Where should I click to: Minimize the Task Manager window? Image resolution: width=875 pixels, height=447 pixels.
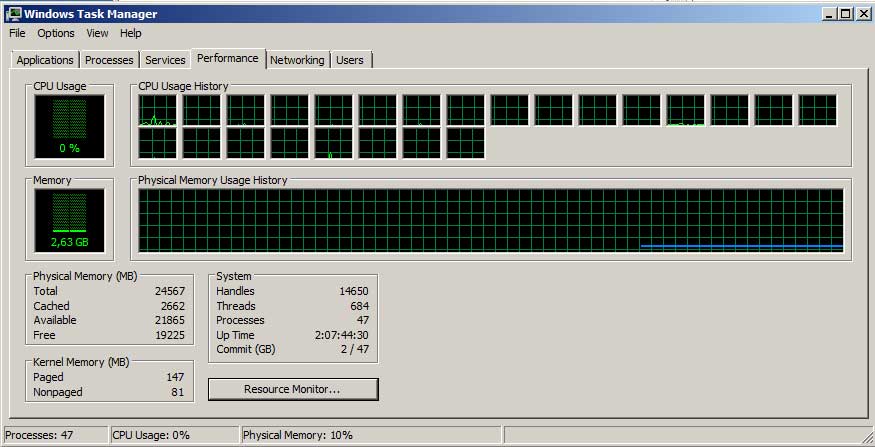pos(831,14)
